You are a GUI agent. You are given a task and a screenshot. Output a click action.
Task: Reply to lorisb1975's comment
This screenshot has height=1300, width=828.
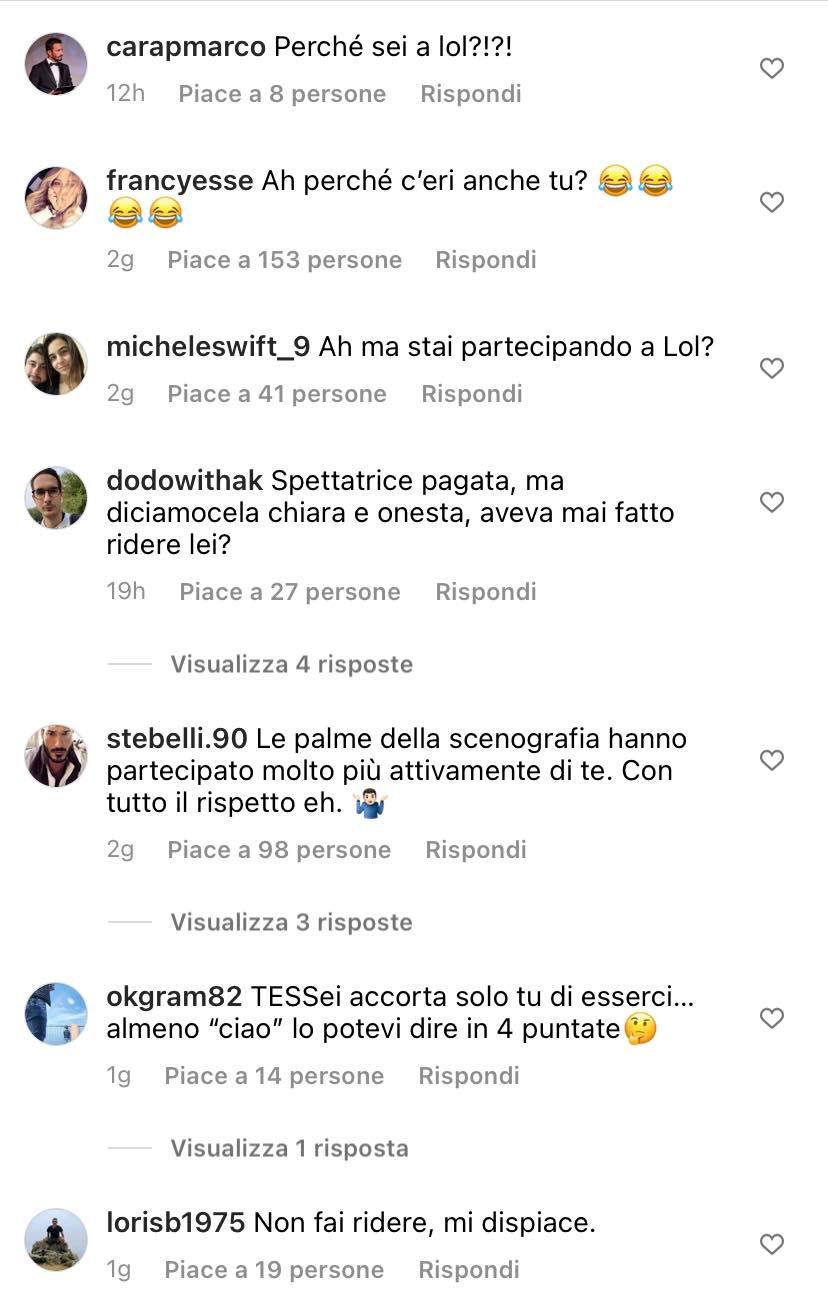pyautogui.click(x=469, y=1270)
